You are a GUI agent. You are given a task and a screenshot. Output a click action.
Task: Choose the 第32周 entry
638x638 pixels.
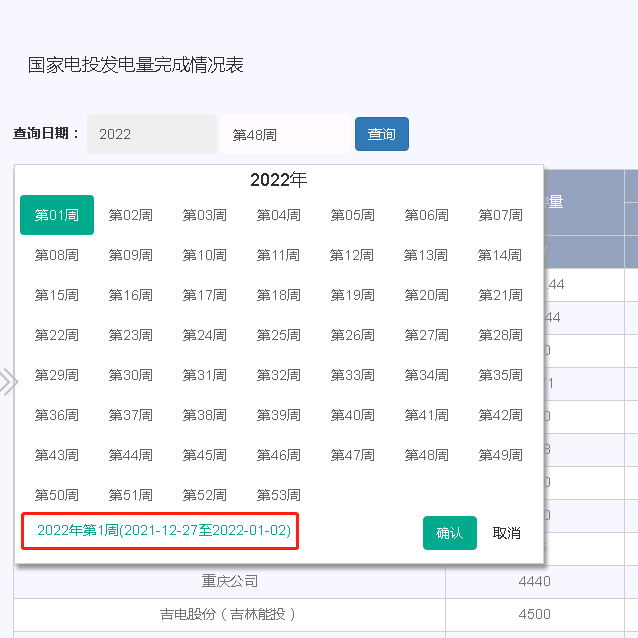[279, 375]
